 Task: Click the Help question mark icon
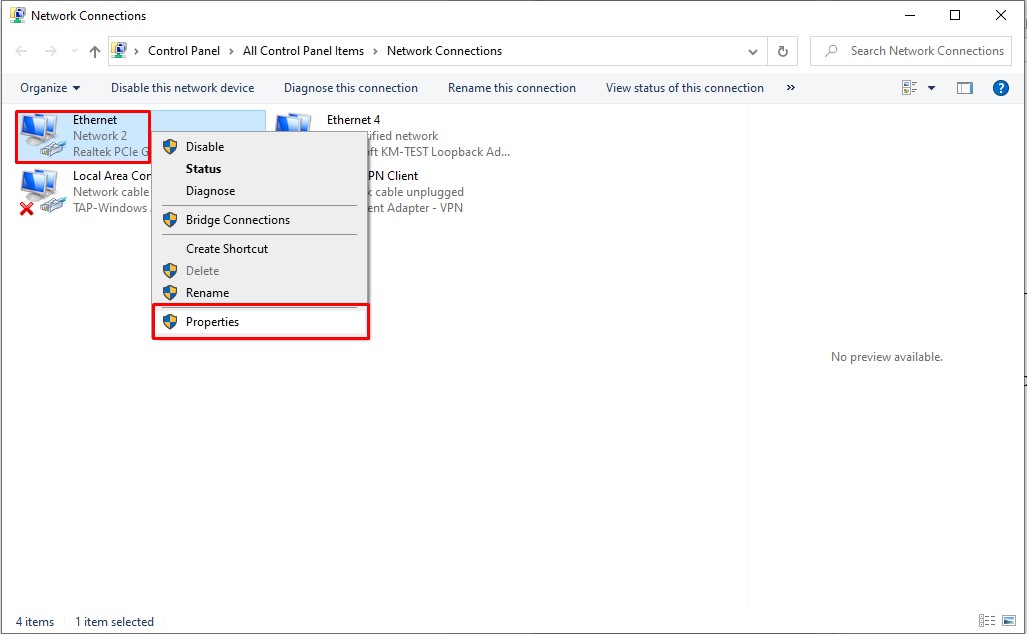tap(1000, 88)
